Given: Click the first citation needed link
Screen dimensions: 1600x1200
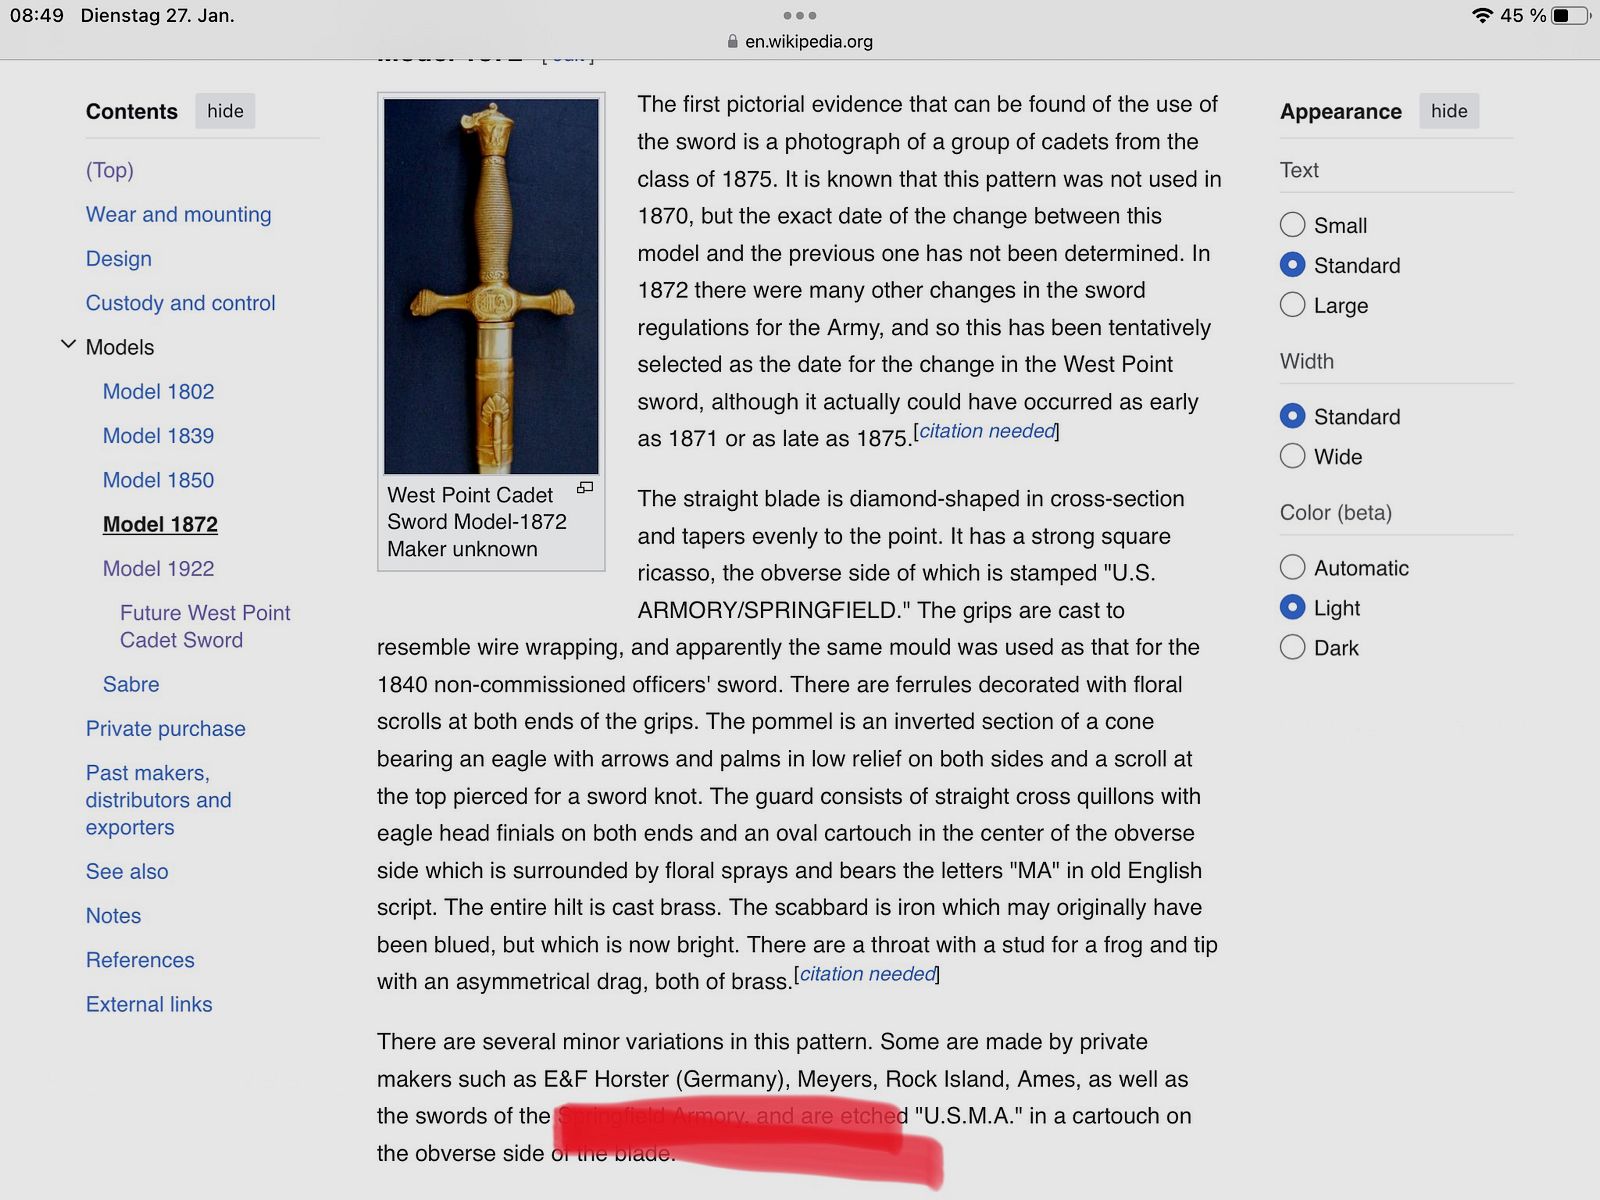Looking at the screenshot, I should tap(987, 431).
